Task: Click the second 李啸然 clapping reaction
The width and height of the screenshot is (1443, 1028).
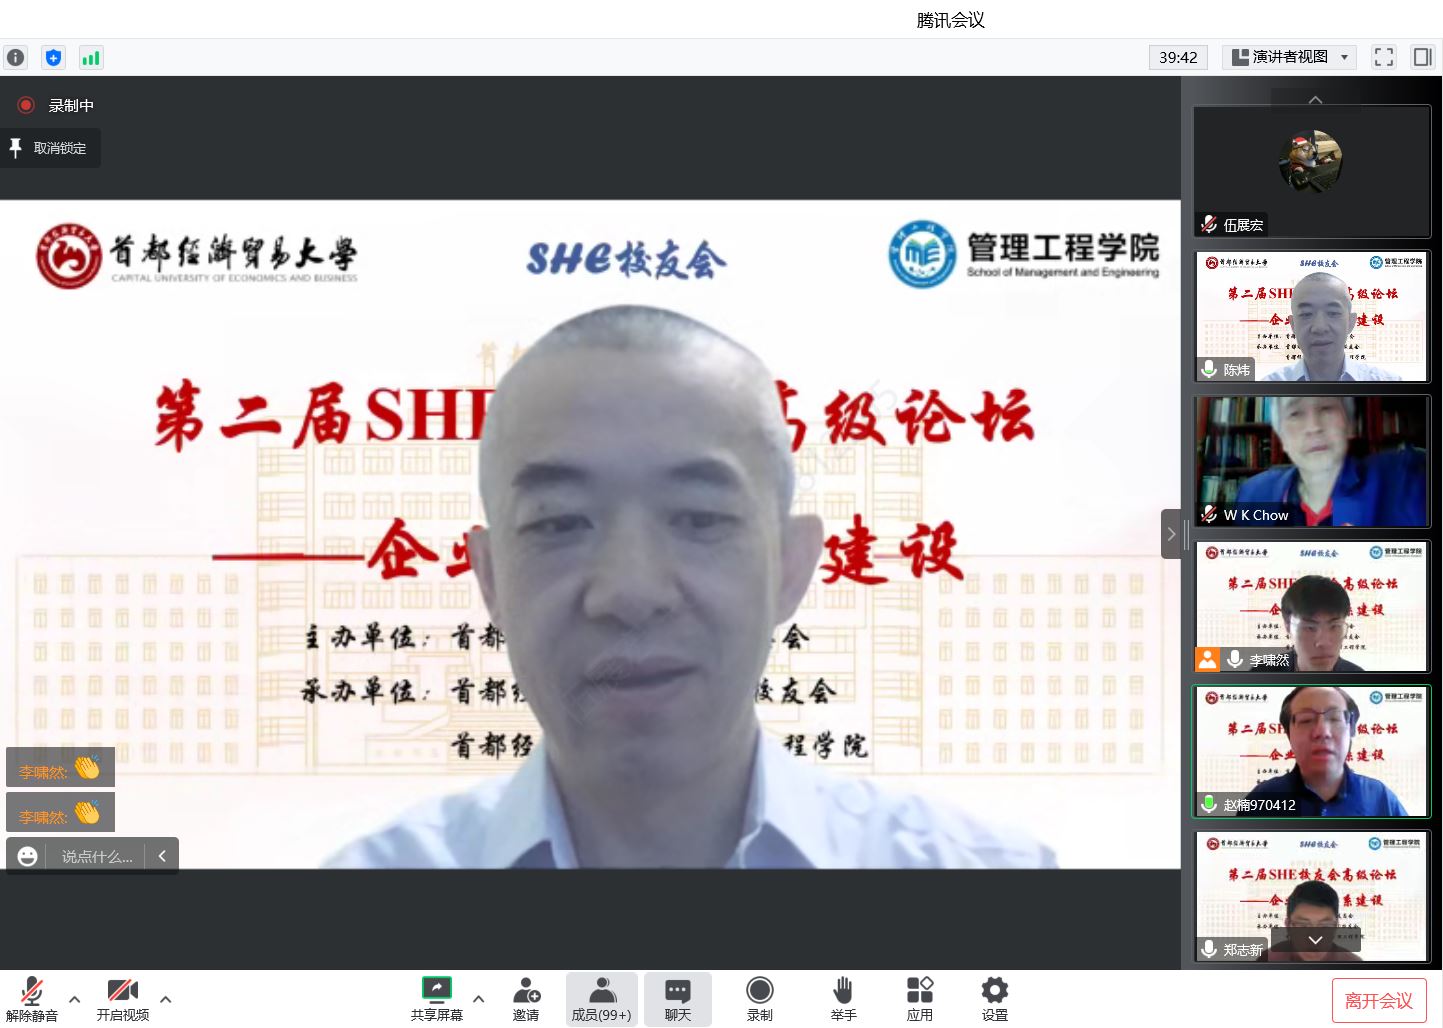Action: point(60,812)
